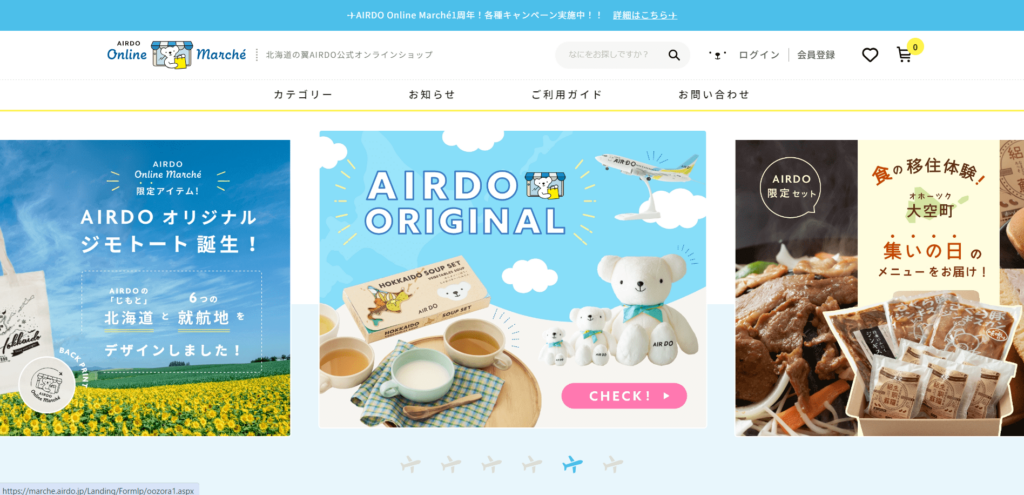Open the favorites heart icon
This screenshot has height=495, width=1024.
870,55
